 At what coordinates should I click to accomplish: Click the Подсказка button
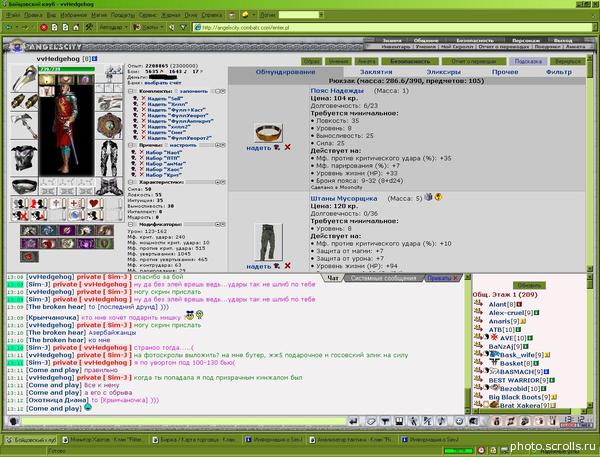pos(528,61)
